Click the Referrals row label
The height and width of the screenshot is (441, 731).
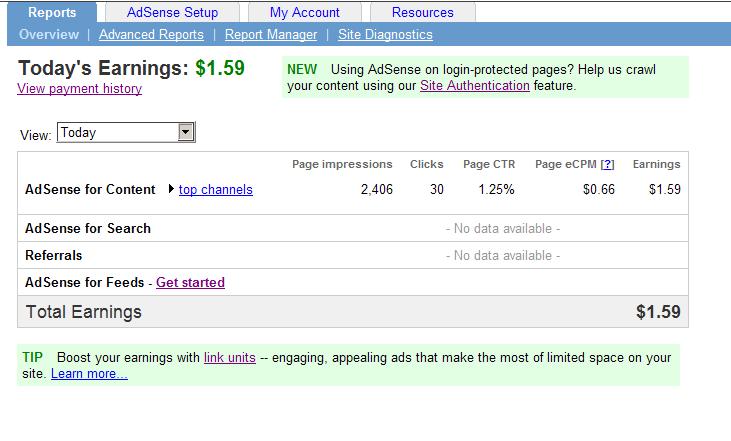(54, 255)
